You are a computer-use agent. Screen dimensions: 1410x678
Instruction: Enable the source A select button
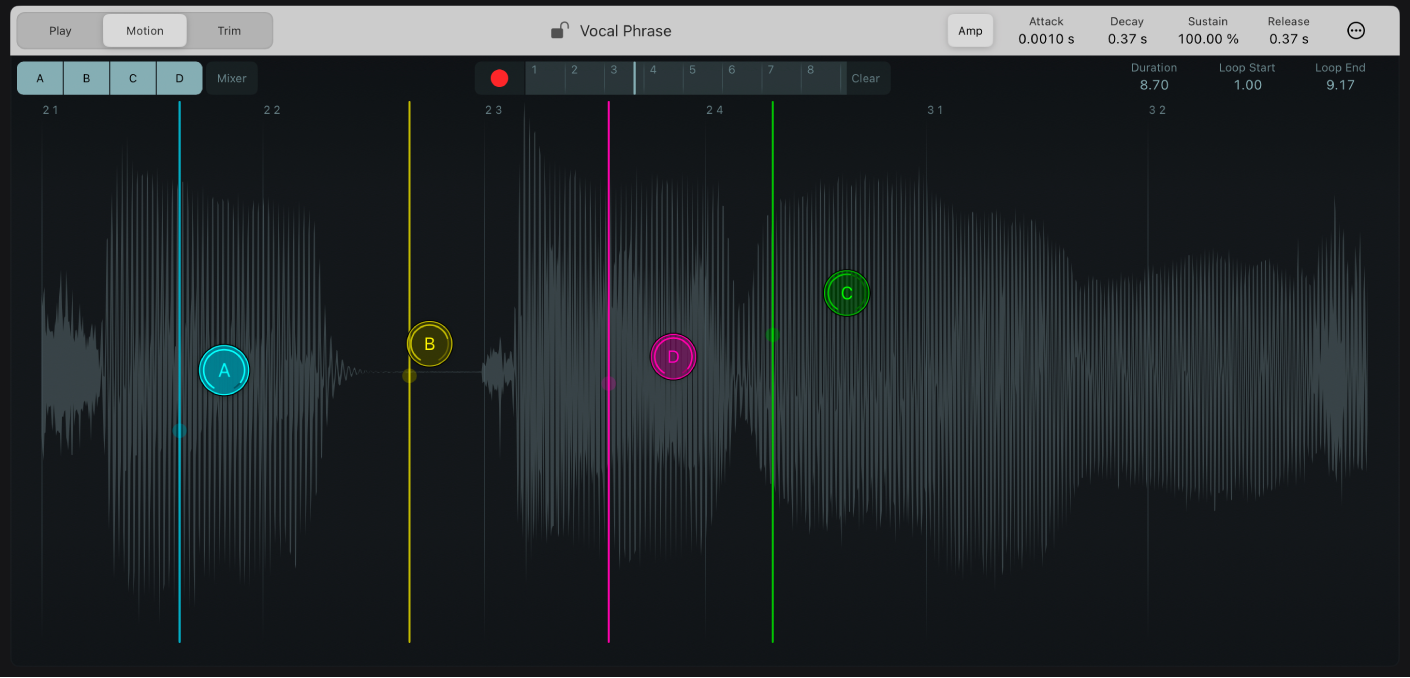pos(39,77)
